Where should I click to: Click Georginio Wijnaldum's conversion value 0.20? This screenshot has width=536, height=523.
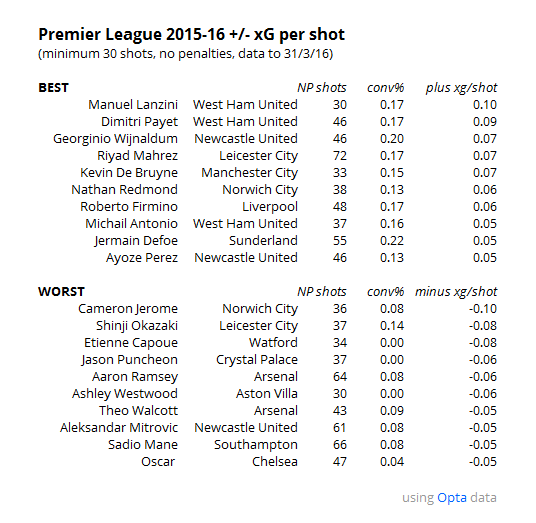pyautogui.click(x=392, y=139)
